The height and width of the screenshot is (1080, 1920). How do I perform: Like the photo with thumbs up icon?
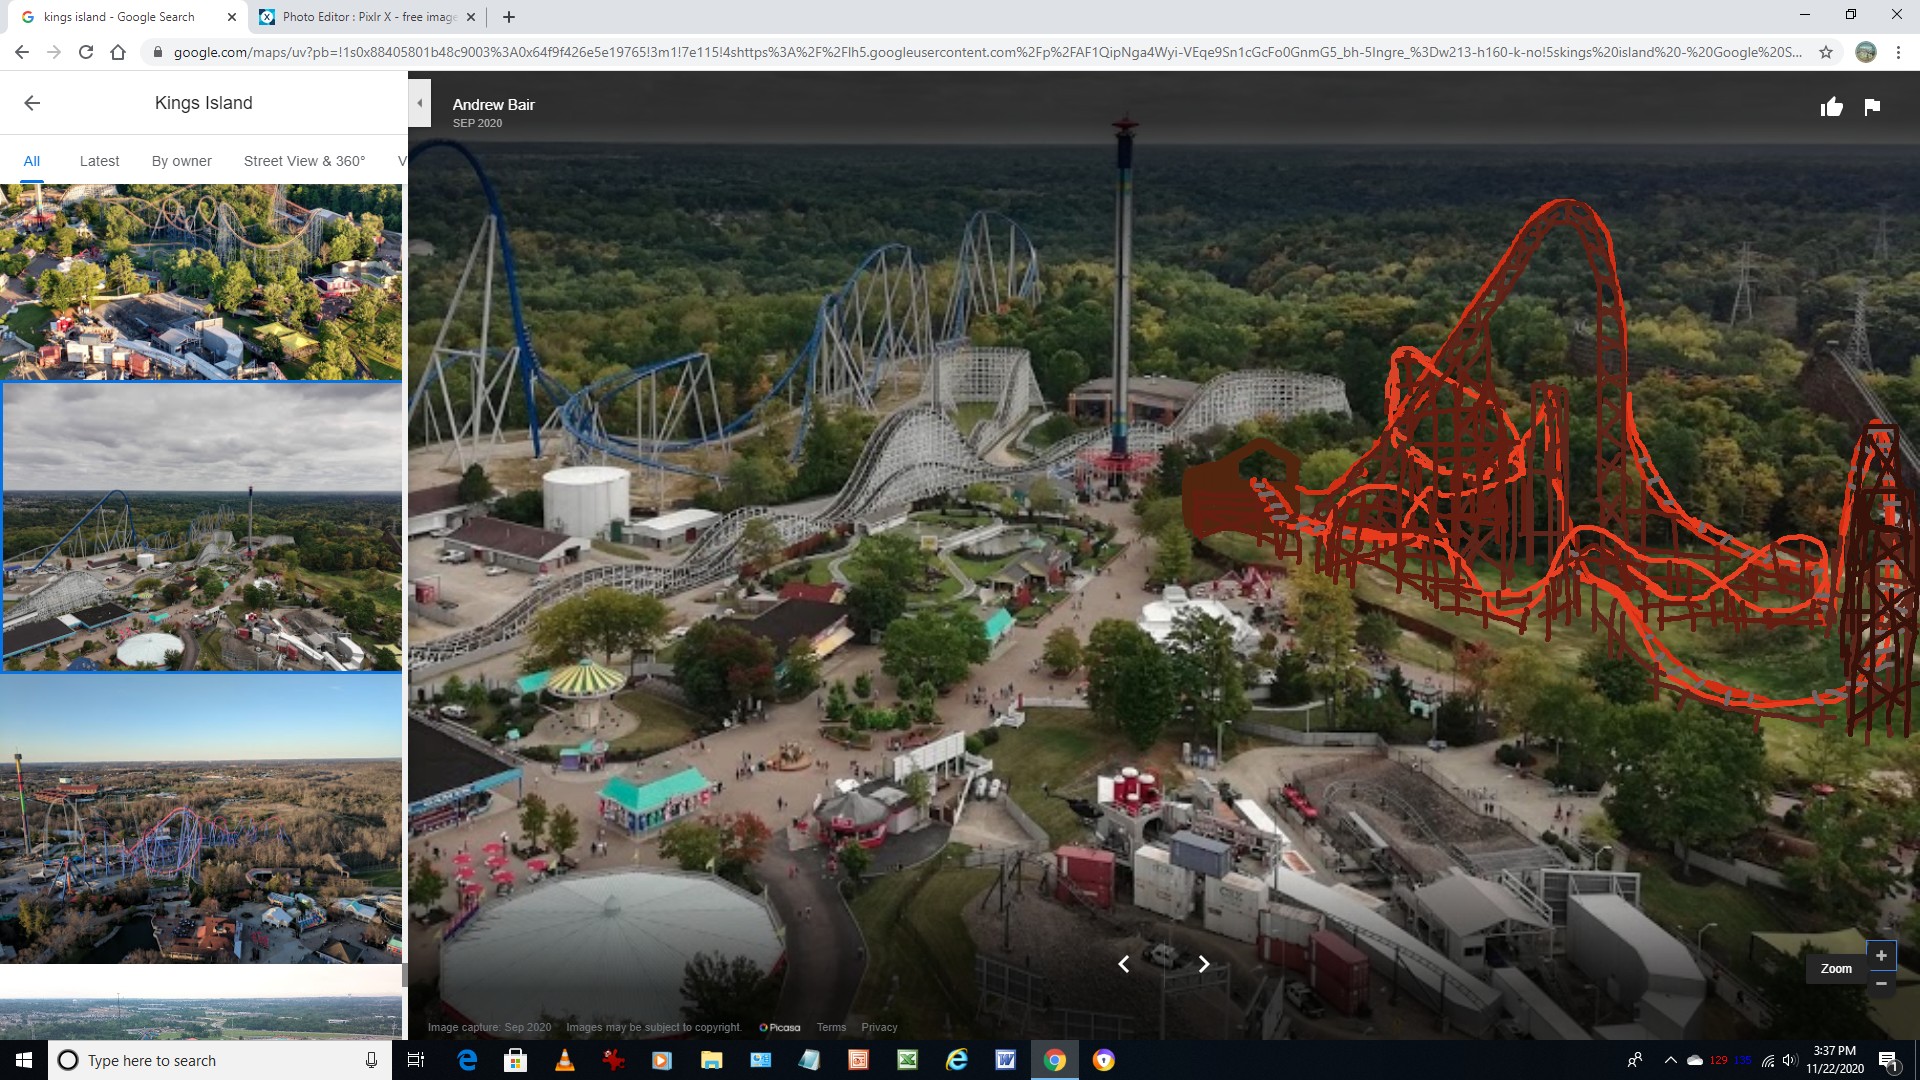point(1831,107)
